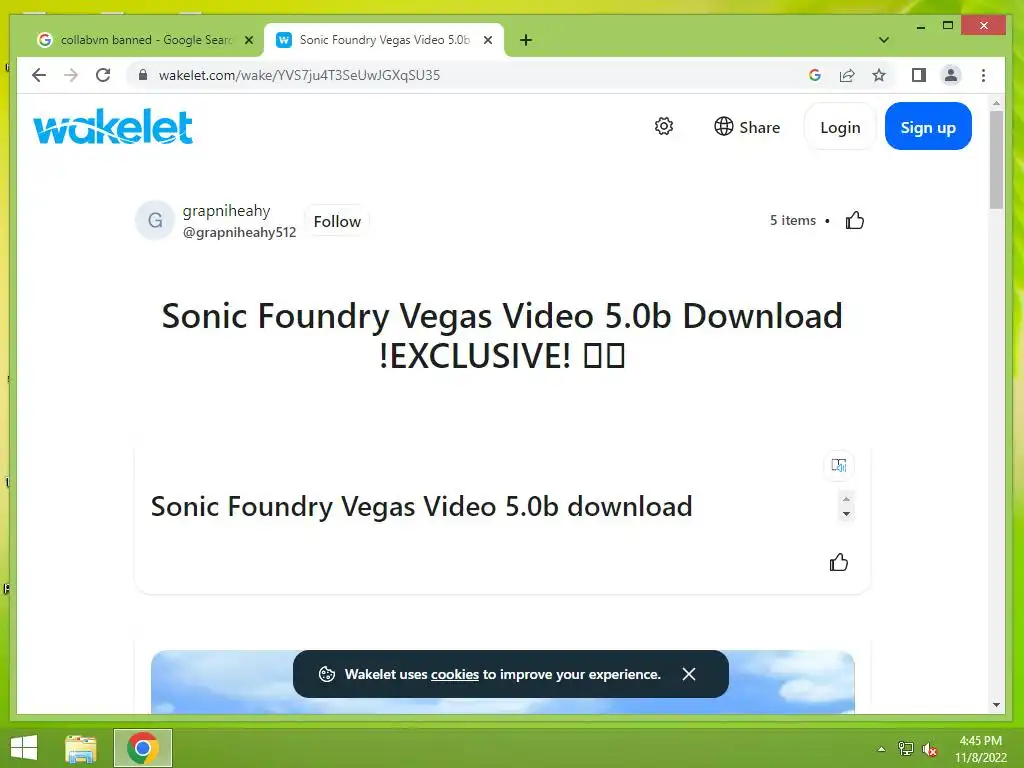Reload the Wakelet page
Image resolution: width=1024 pixels, height=768 pixels.
(103, 75)
